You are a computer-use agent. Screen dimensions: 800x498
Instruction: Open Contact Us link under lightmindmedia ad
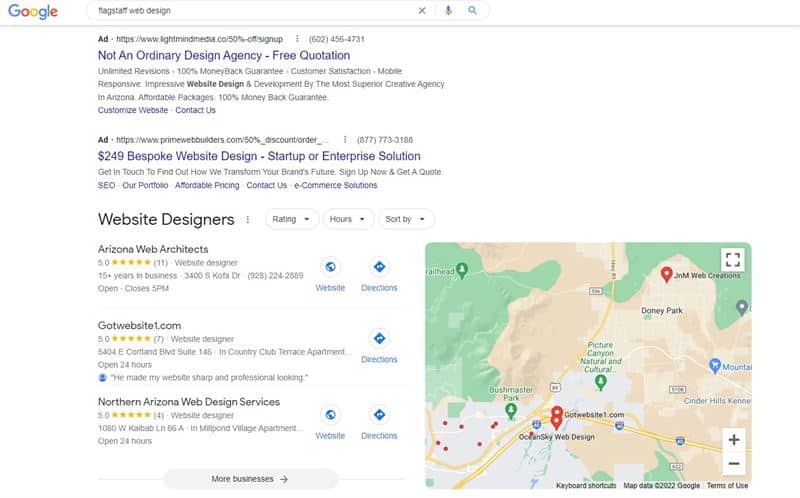195,110
